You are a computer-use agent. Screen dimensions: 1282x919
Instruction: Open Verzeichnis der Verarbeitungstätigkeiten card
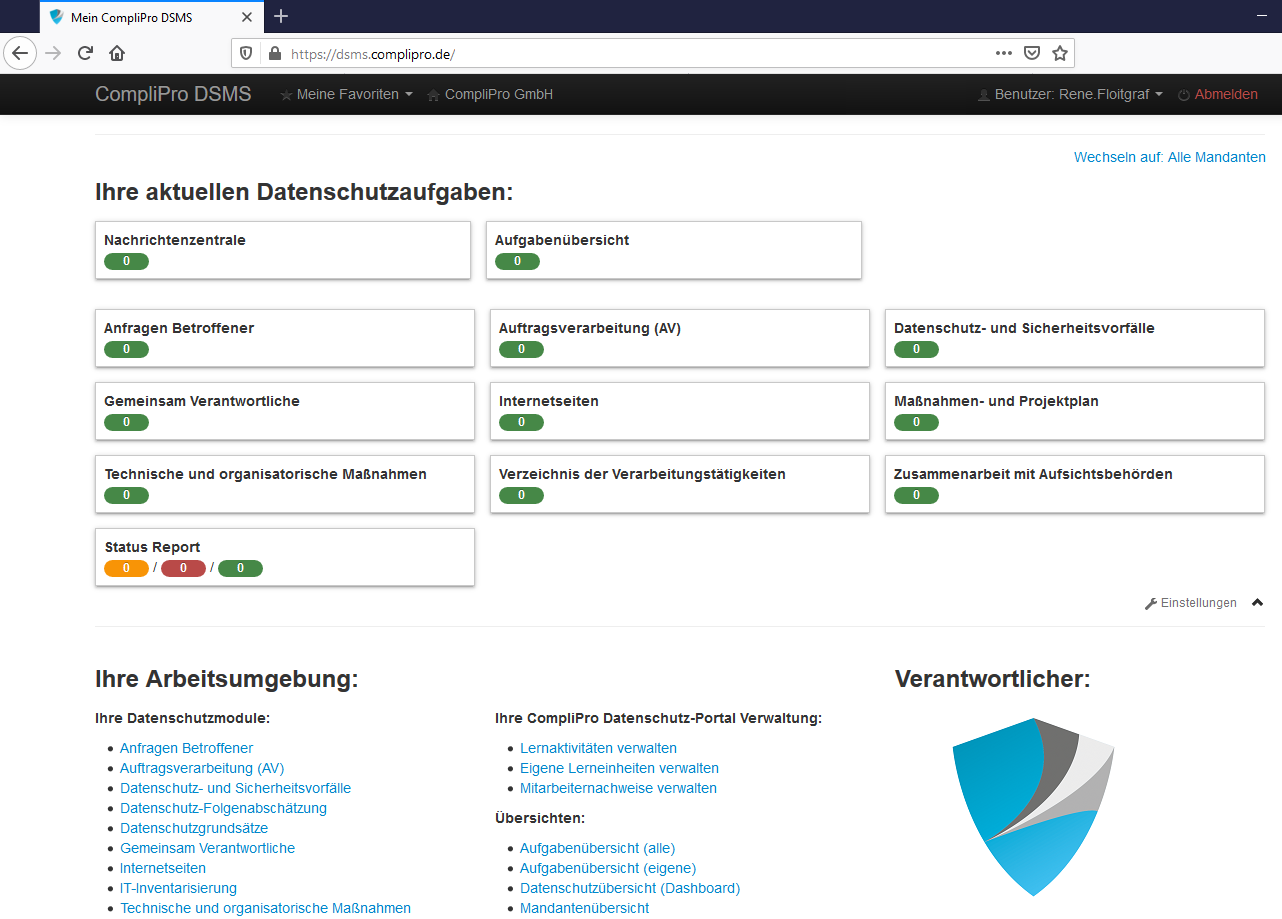tap(680, 484)
